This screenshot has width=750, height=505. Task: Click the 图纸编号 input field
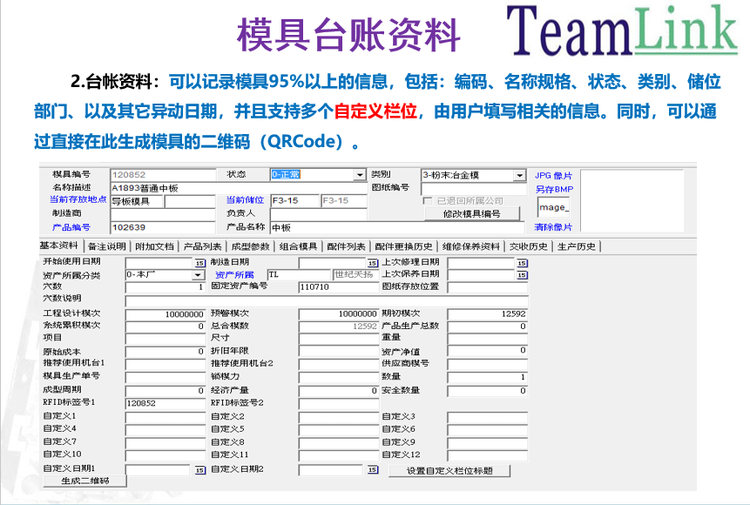(x=474, y=188)
